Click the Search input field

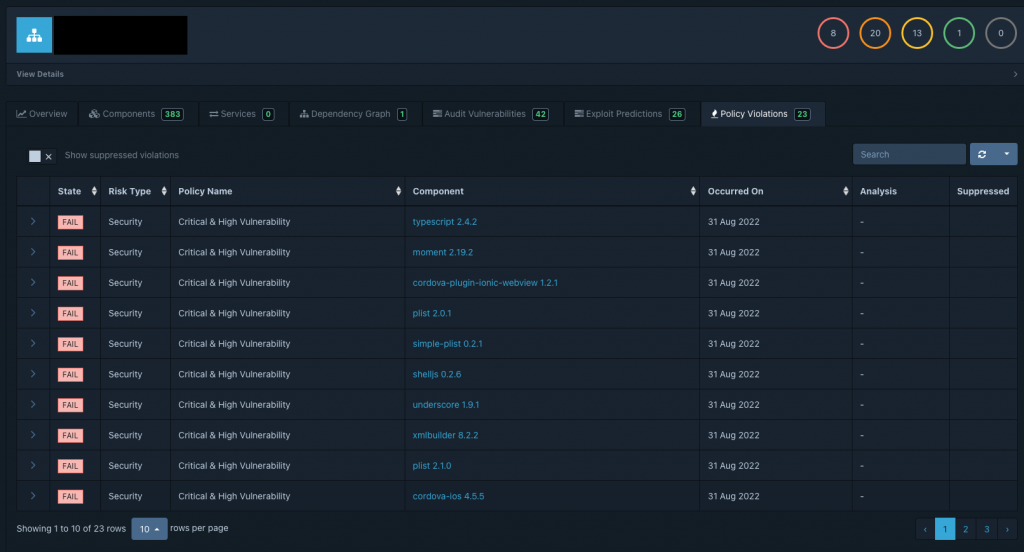pyautogui.click(x=909, y=154)
